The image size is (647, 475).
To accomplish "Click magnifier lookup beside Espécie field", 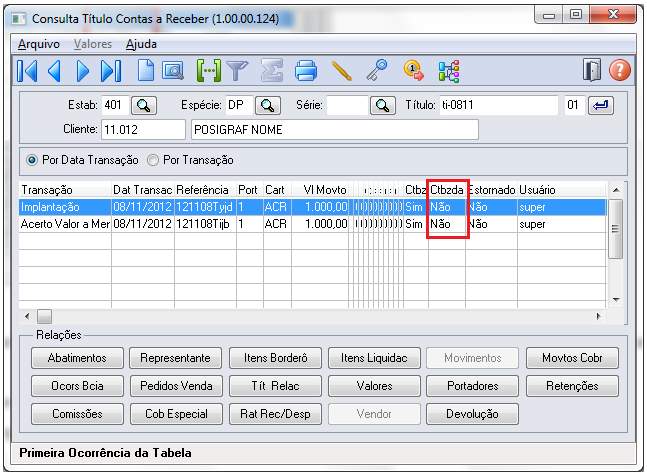I will coord(268,106).
